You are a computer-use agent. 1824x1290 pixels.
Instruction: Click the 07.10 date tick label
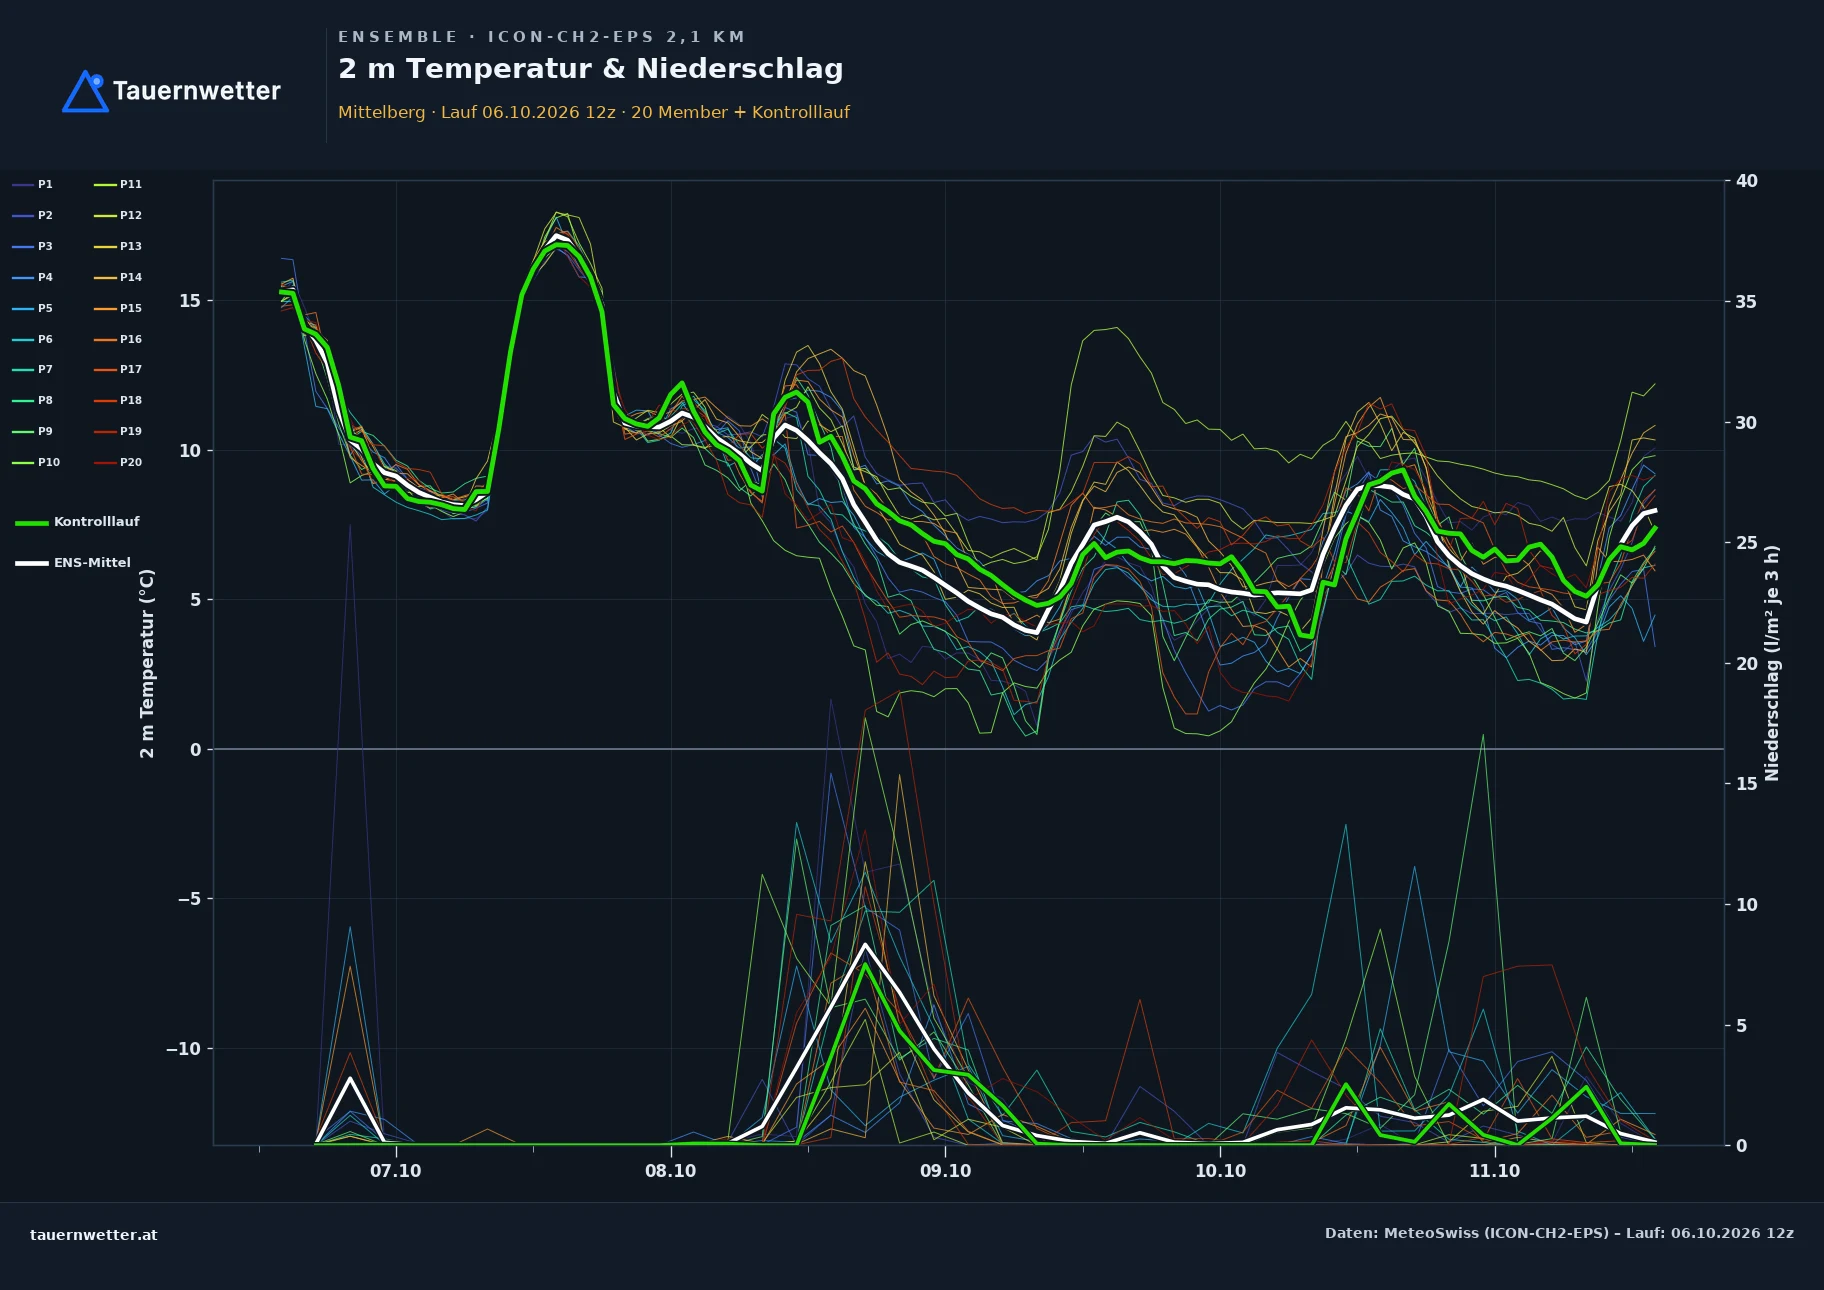[396, 1171]
